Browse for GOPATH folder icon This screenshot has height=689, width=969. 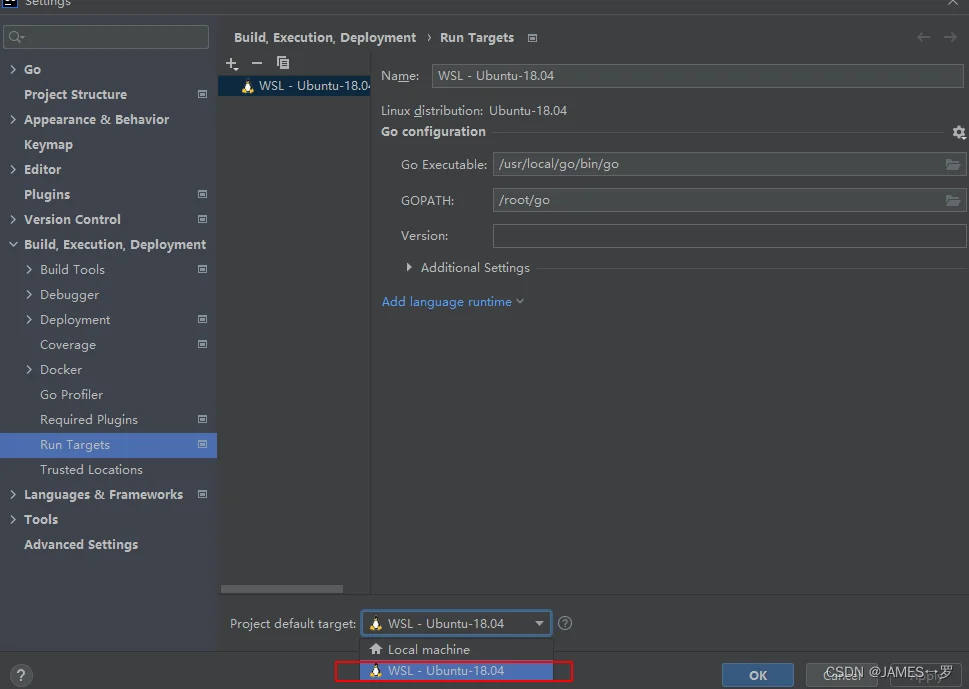pos(953,200)
